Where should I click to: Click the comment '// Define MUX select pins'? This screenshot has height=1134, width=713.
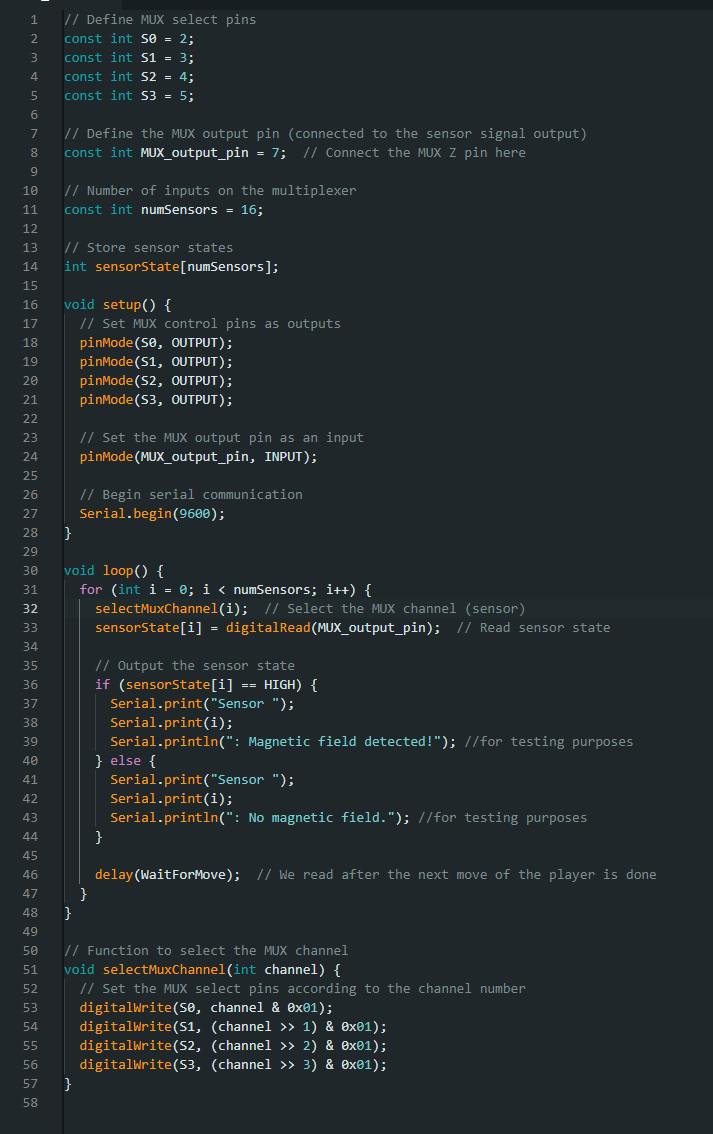(x=160, y=20)
